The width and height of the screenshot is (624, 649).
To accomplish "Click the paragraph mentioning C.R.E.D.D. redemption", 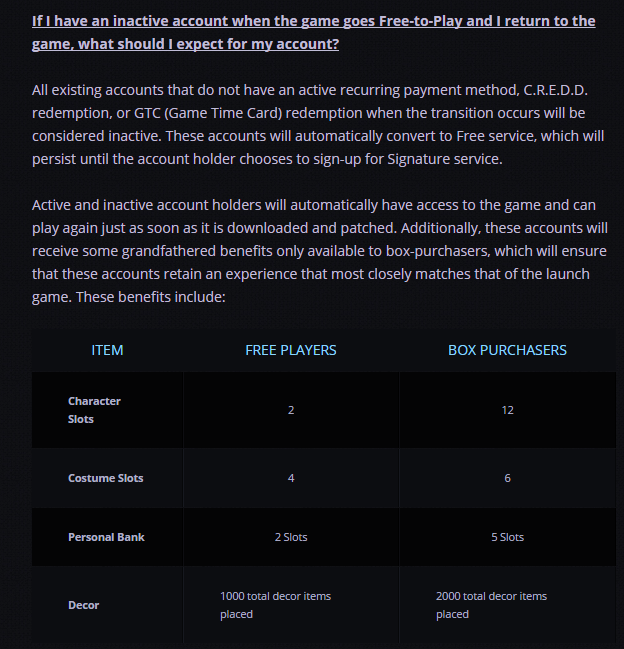I will pyautogui.click(x=318, y=125).
